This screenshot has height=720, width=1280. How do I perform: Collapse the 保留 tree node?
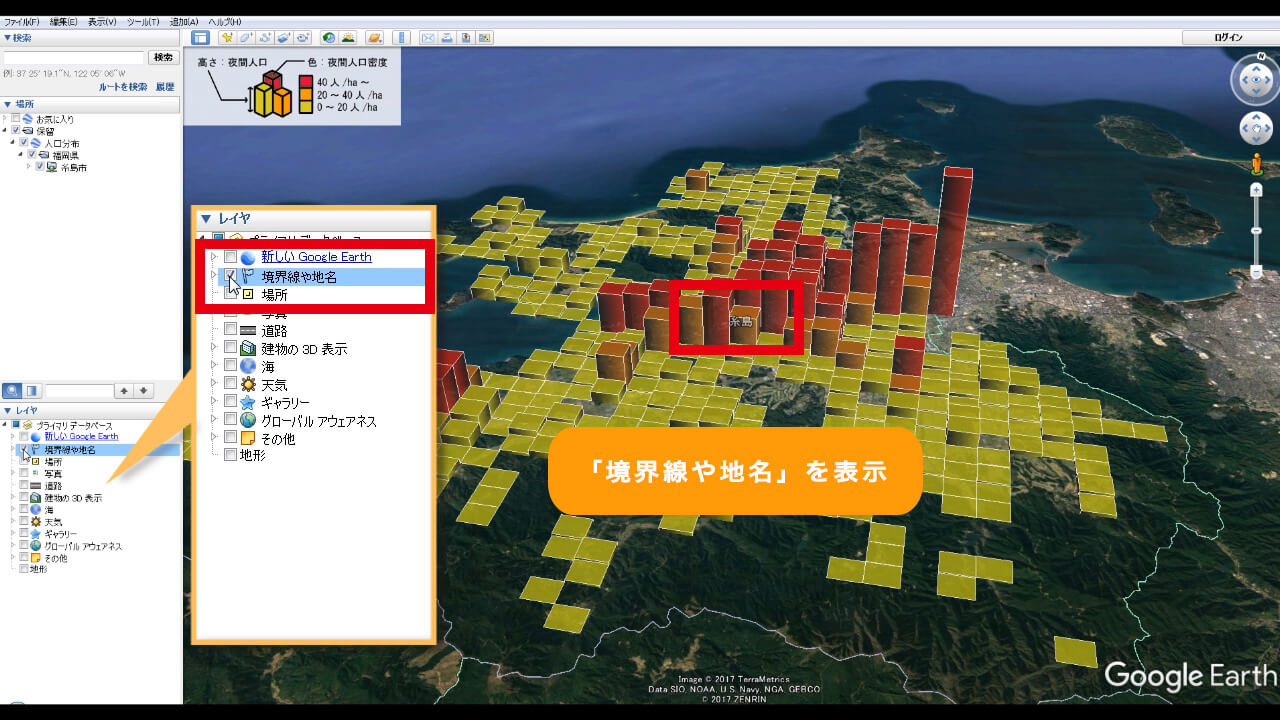coord(6,131)
